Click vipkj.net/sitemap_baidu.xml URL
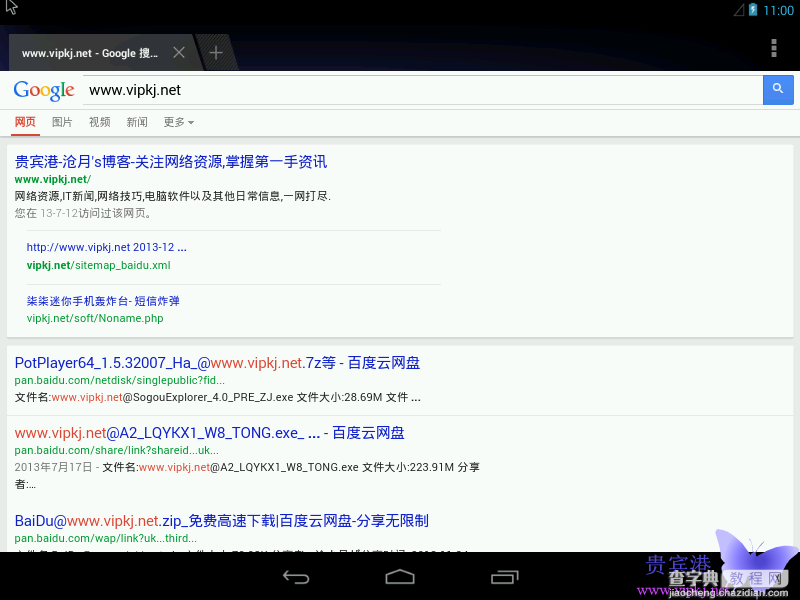Viewport: 800px width, 600px height. 98,265
